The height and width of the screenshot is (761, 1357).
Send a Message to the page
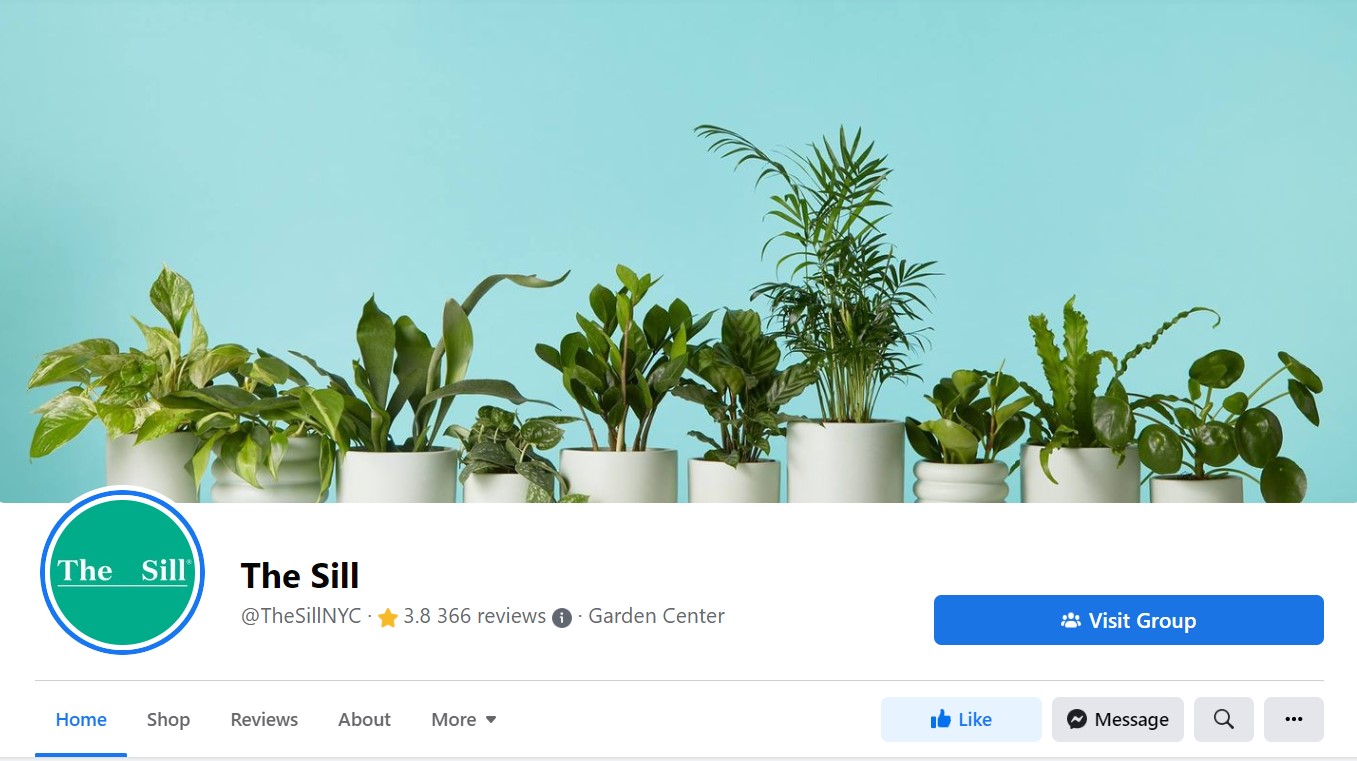pos(1118,719)
